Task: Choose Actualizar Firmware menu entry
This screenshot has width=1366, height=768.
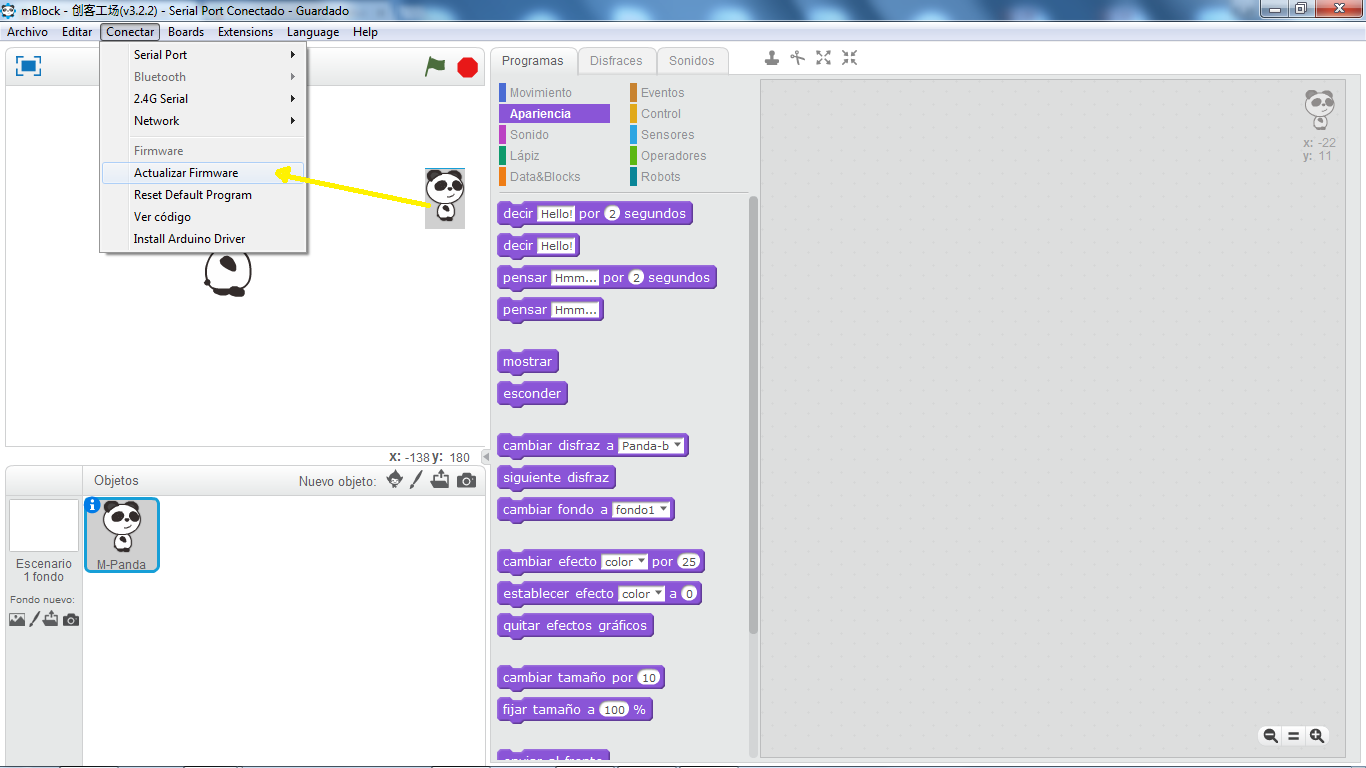Action: pos(203,173)
